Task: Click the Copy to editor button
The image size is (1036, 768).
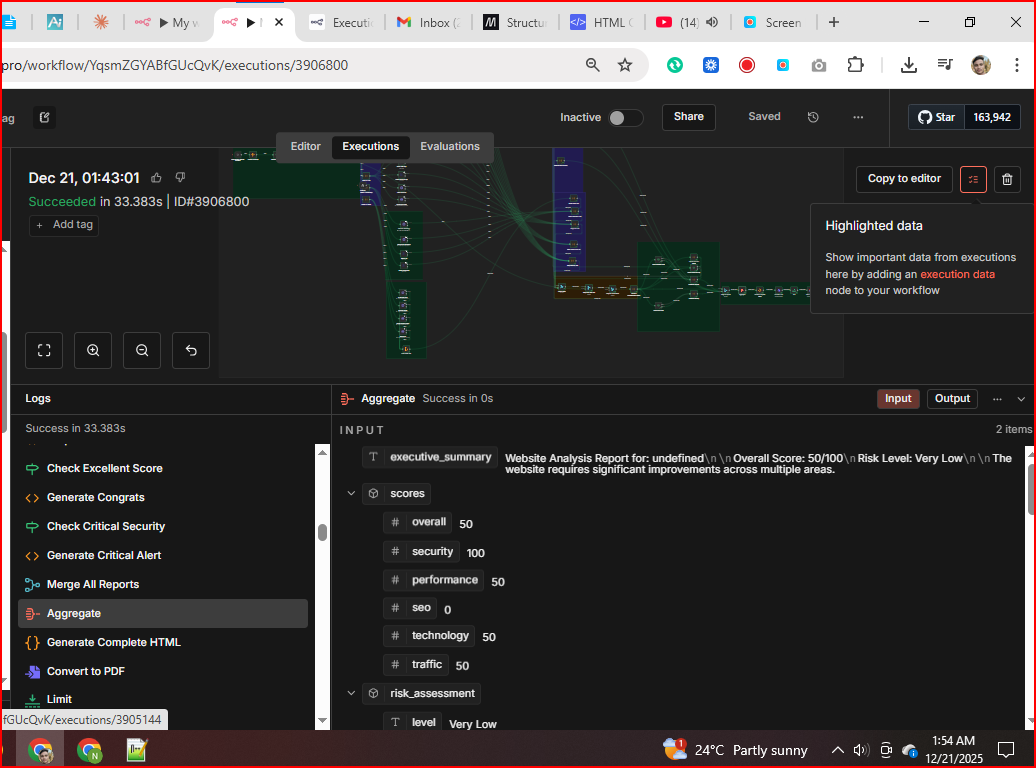Action: tap(903, 179)
